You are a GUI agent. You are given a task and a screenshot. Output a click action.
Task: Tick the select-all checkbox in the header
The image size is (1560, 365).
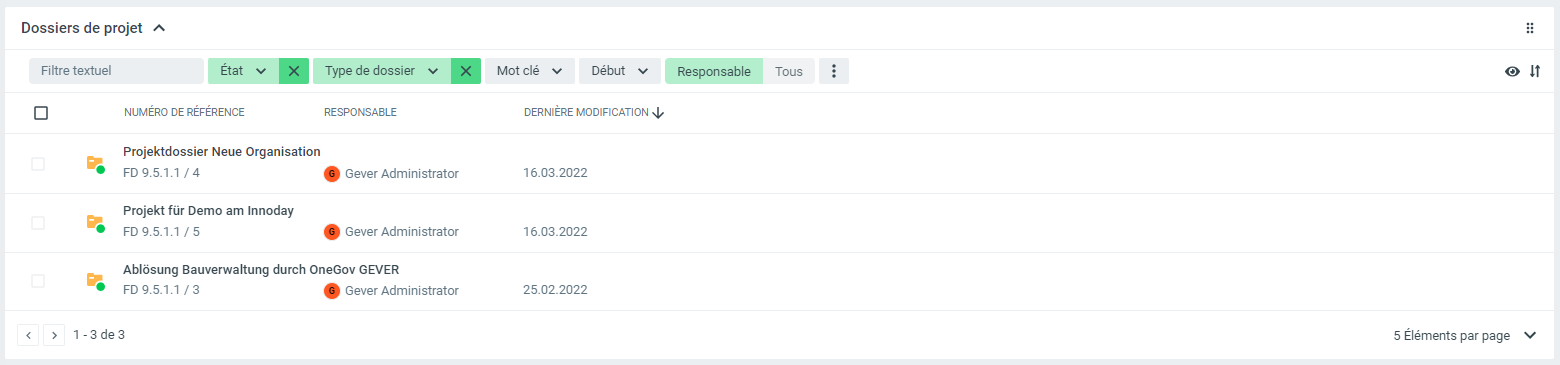41,113
